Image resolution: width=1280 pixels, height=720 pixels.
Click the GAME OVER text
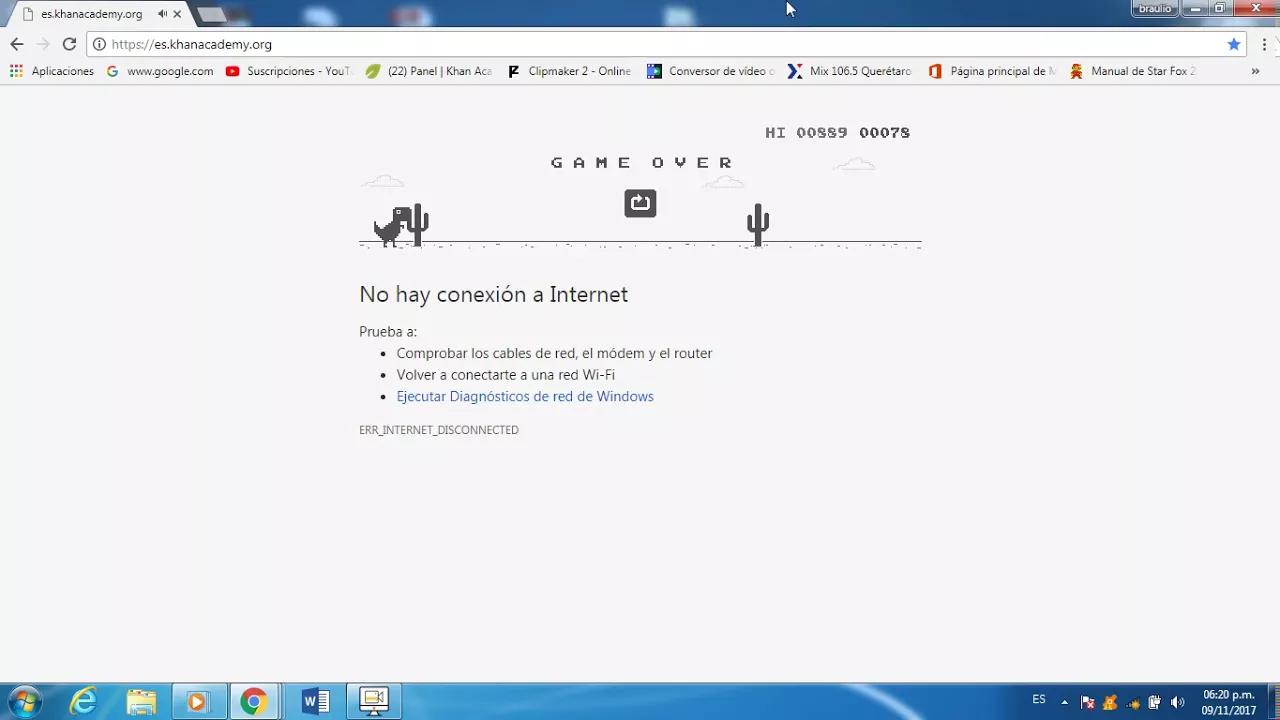[642, 162]
